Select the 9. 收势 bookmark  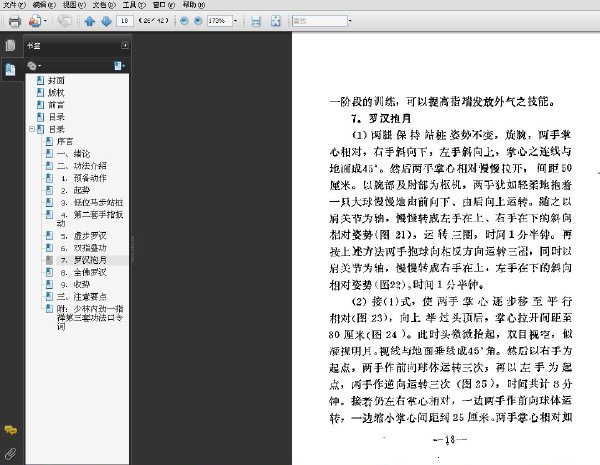pos(75,284)
